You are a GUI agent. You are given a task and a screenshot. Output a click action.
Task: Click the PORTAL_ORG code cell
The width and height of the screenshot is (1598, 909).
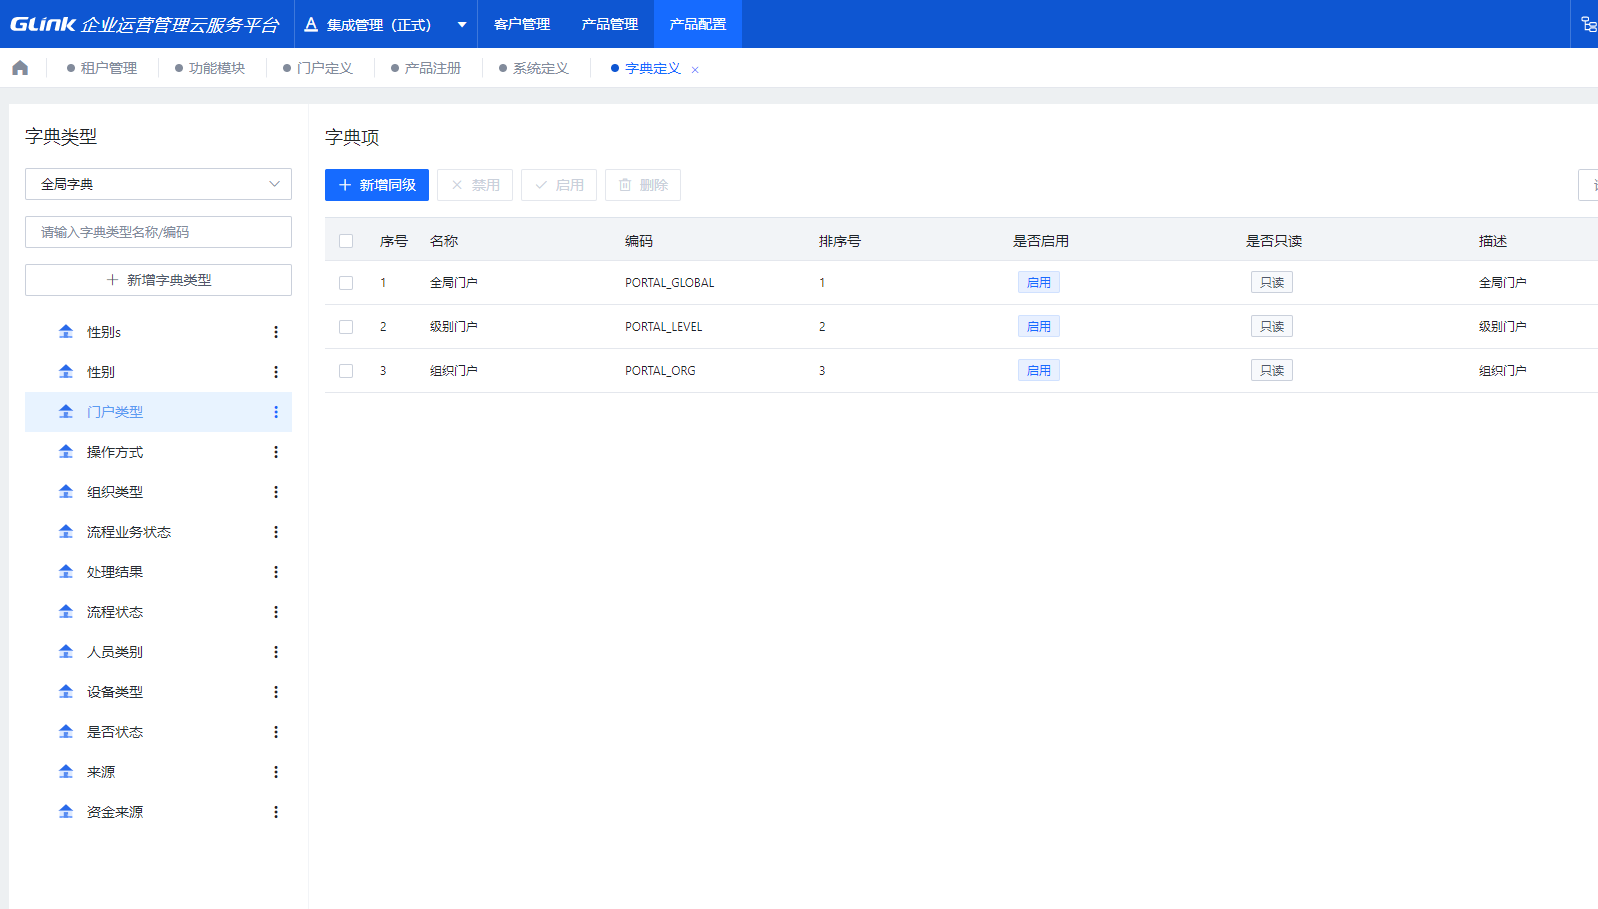pos(660,371)
